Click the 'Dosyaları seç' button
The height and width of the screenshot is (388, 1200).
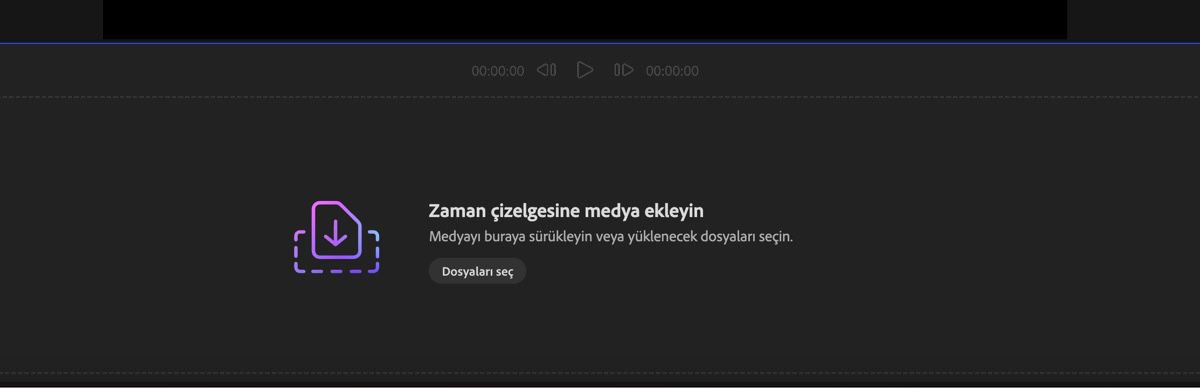[x=477, y=271]
